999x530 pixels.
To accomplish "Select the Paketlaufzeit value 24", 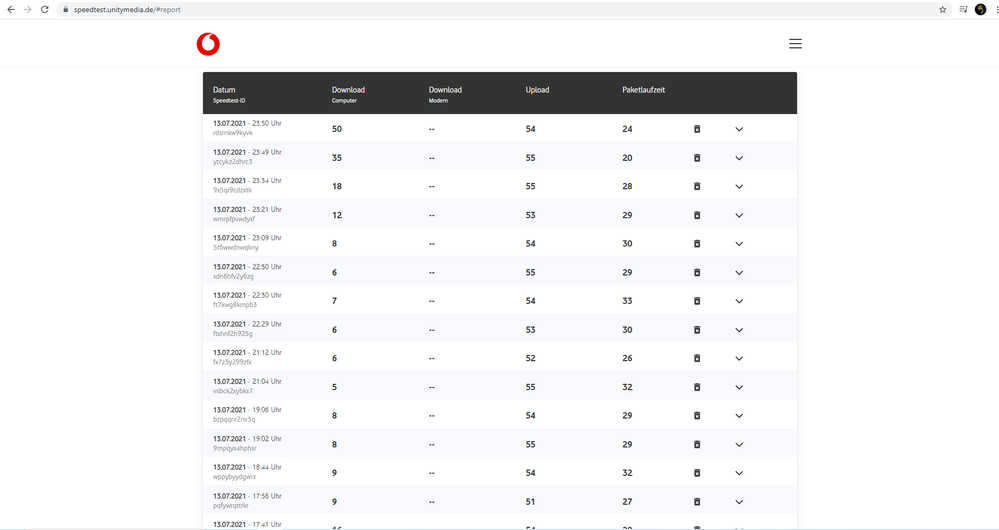I will [627, 129].
